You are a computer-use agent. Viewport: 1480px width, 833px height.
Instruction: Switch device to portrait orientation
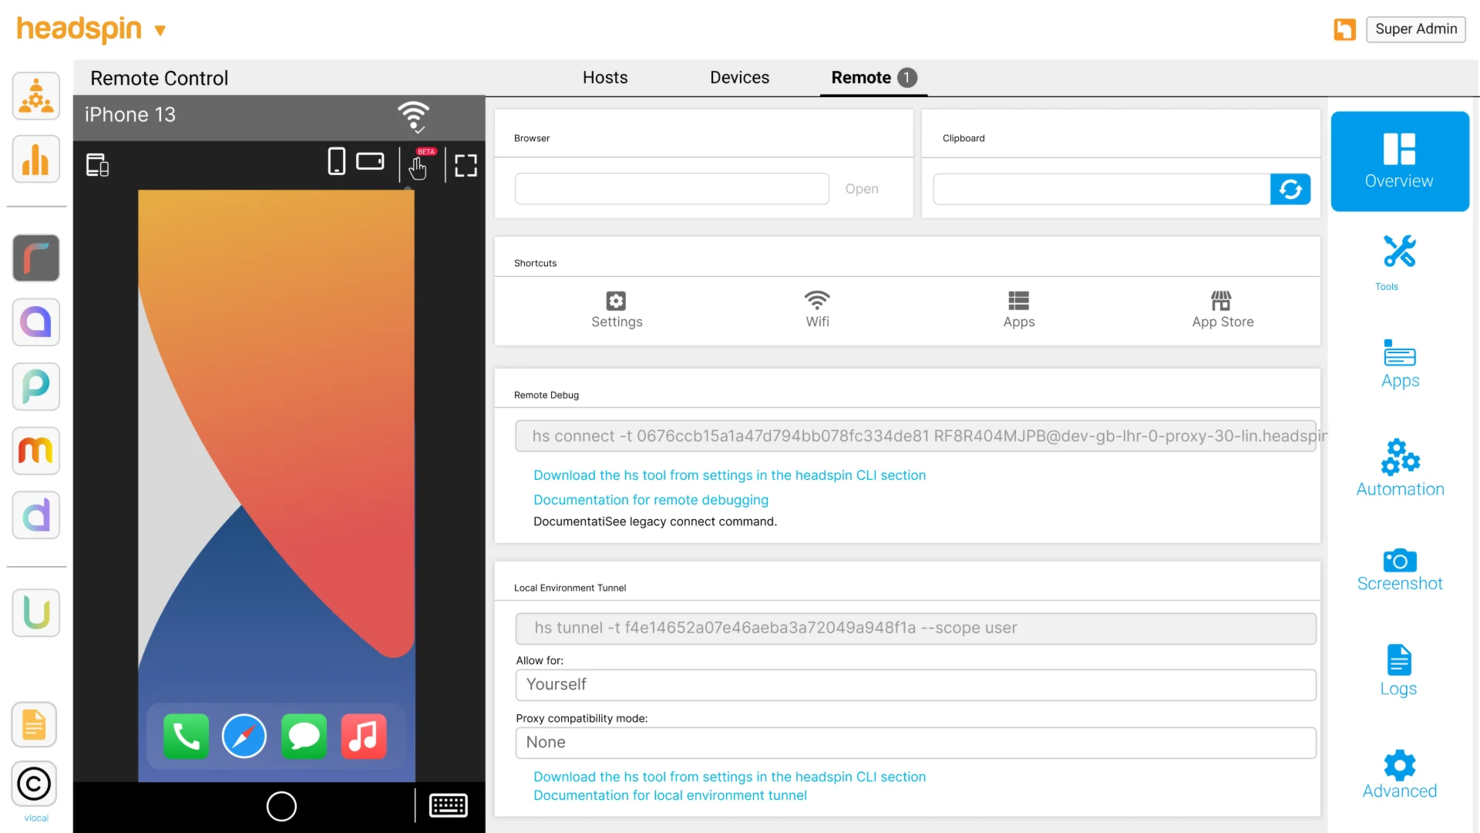click(x=337, y=161)
